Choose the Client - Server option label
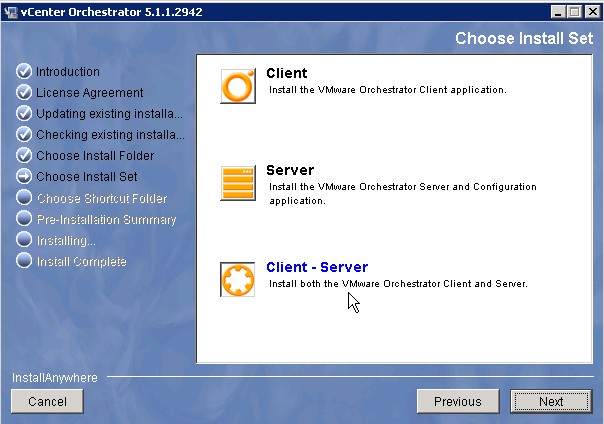This screenshot has width=604, height=424. pyautogui.click(x=317, y=267)
